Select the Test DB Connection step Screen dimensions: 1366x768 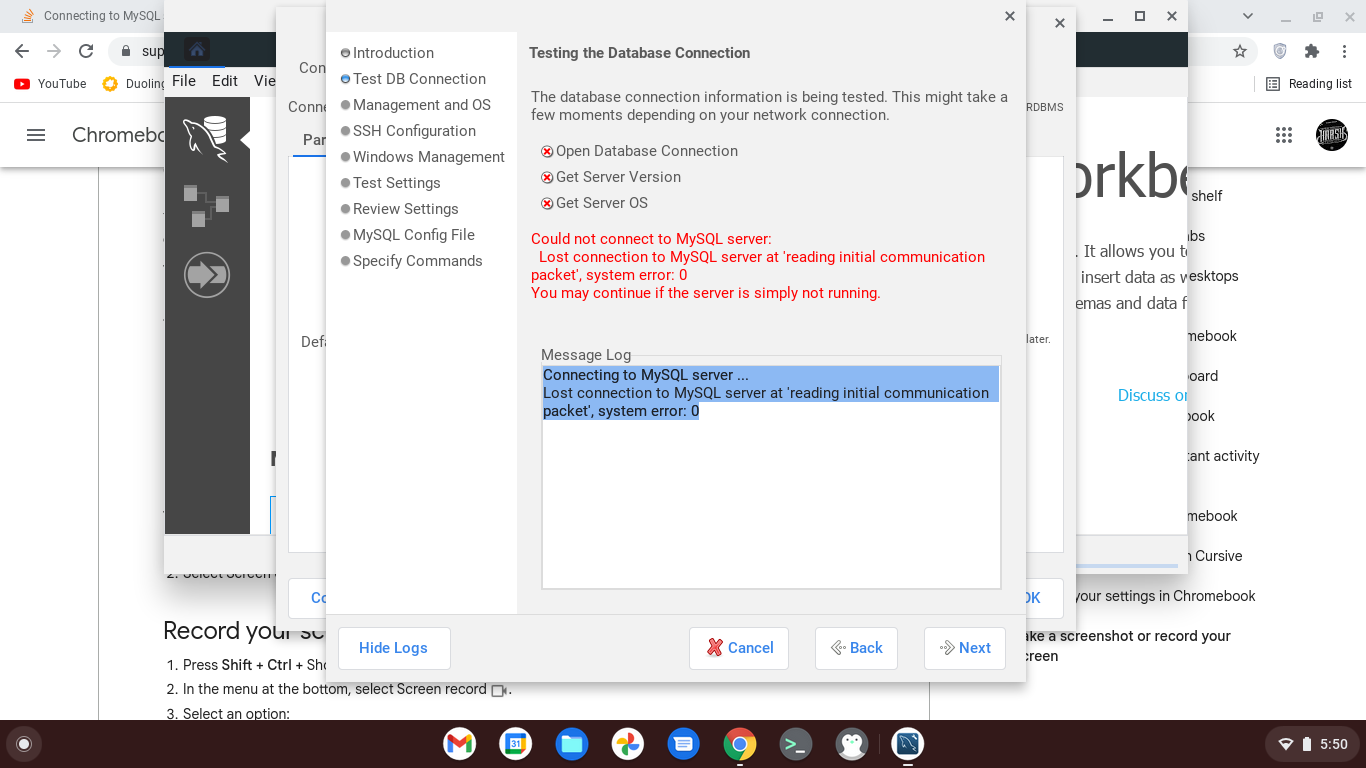(x=413, y=79)
